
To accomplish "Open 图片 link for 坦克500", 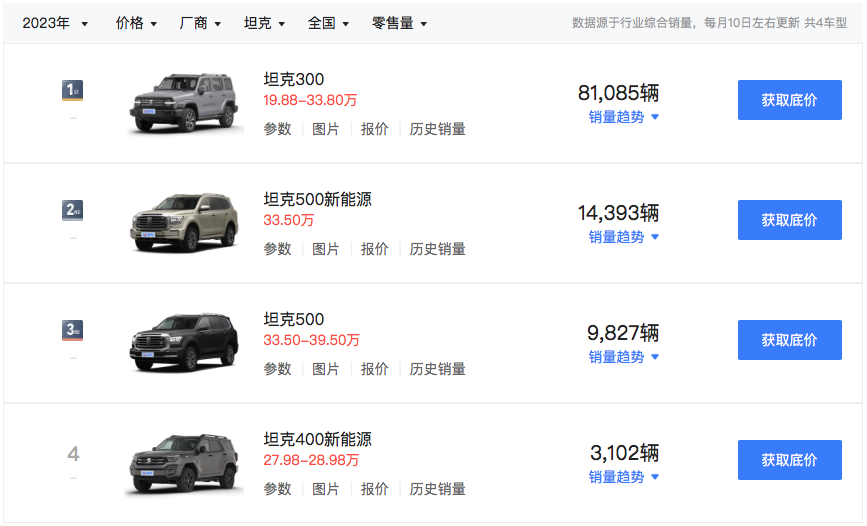I will 326,369.
